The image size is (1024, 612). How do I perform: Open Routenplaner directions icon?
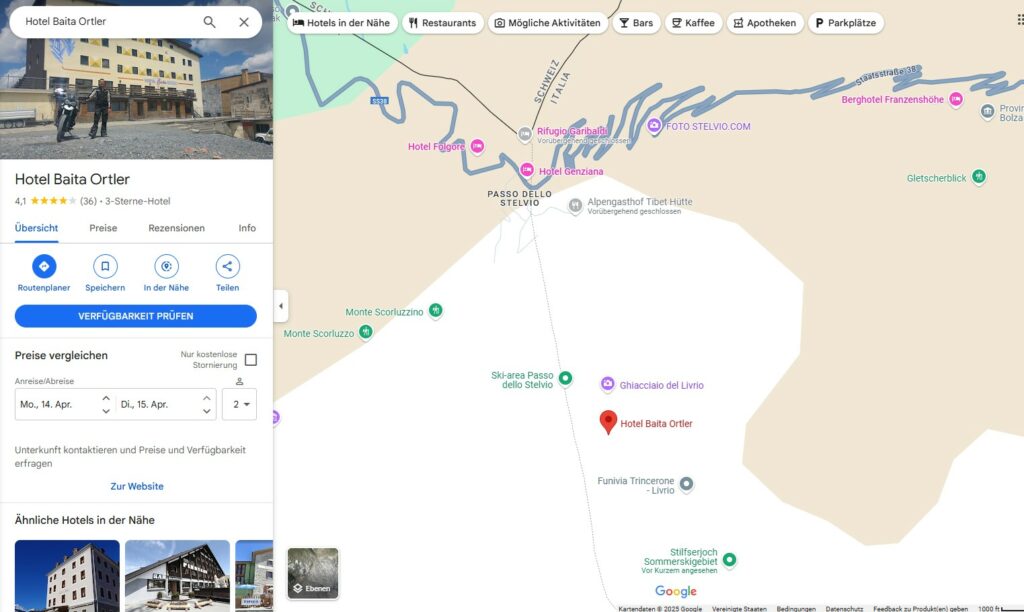click(x=44, y=266)
